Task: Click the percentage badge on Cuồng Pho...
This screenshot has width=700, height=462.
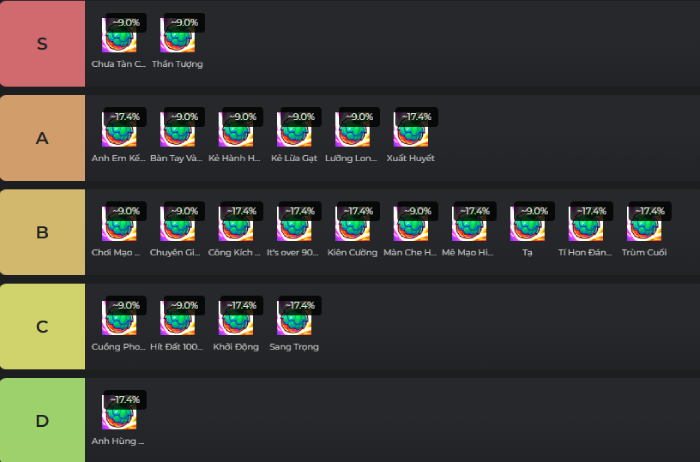Action: tap(126, 305)
